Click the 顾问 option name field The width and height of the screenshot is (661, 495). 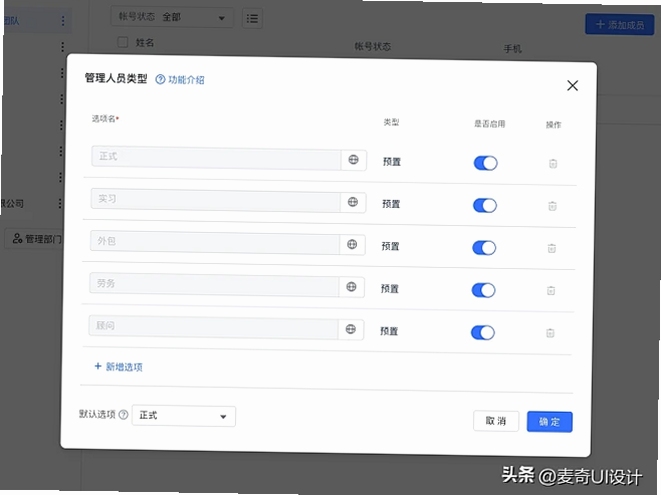tap(213, 327)
